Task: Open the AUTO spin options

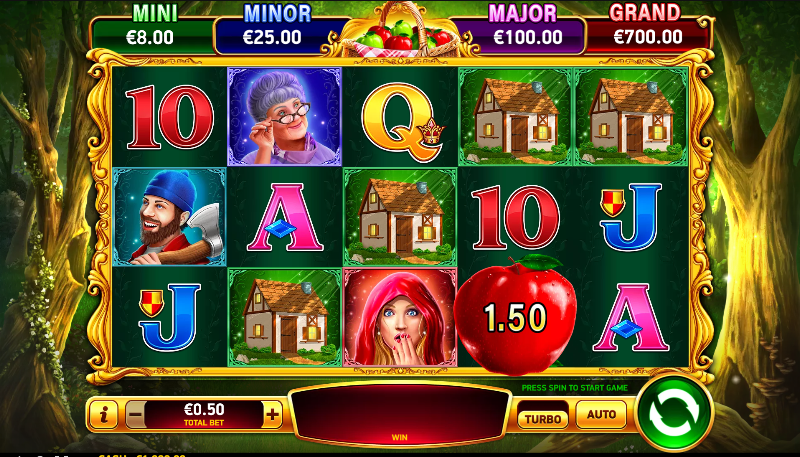Action: 601,414
